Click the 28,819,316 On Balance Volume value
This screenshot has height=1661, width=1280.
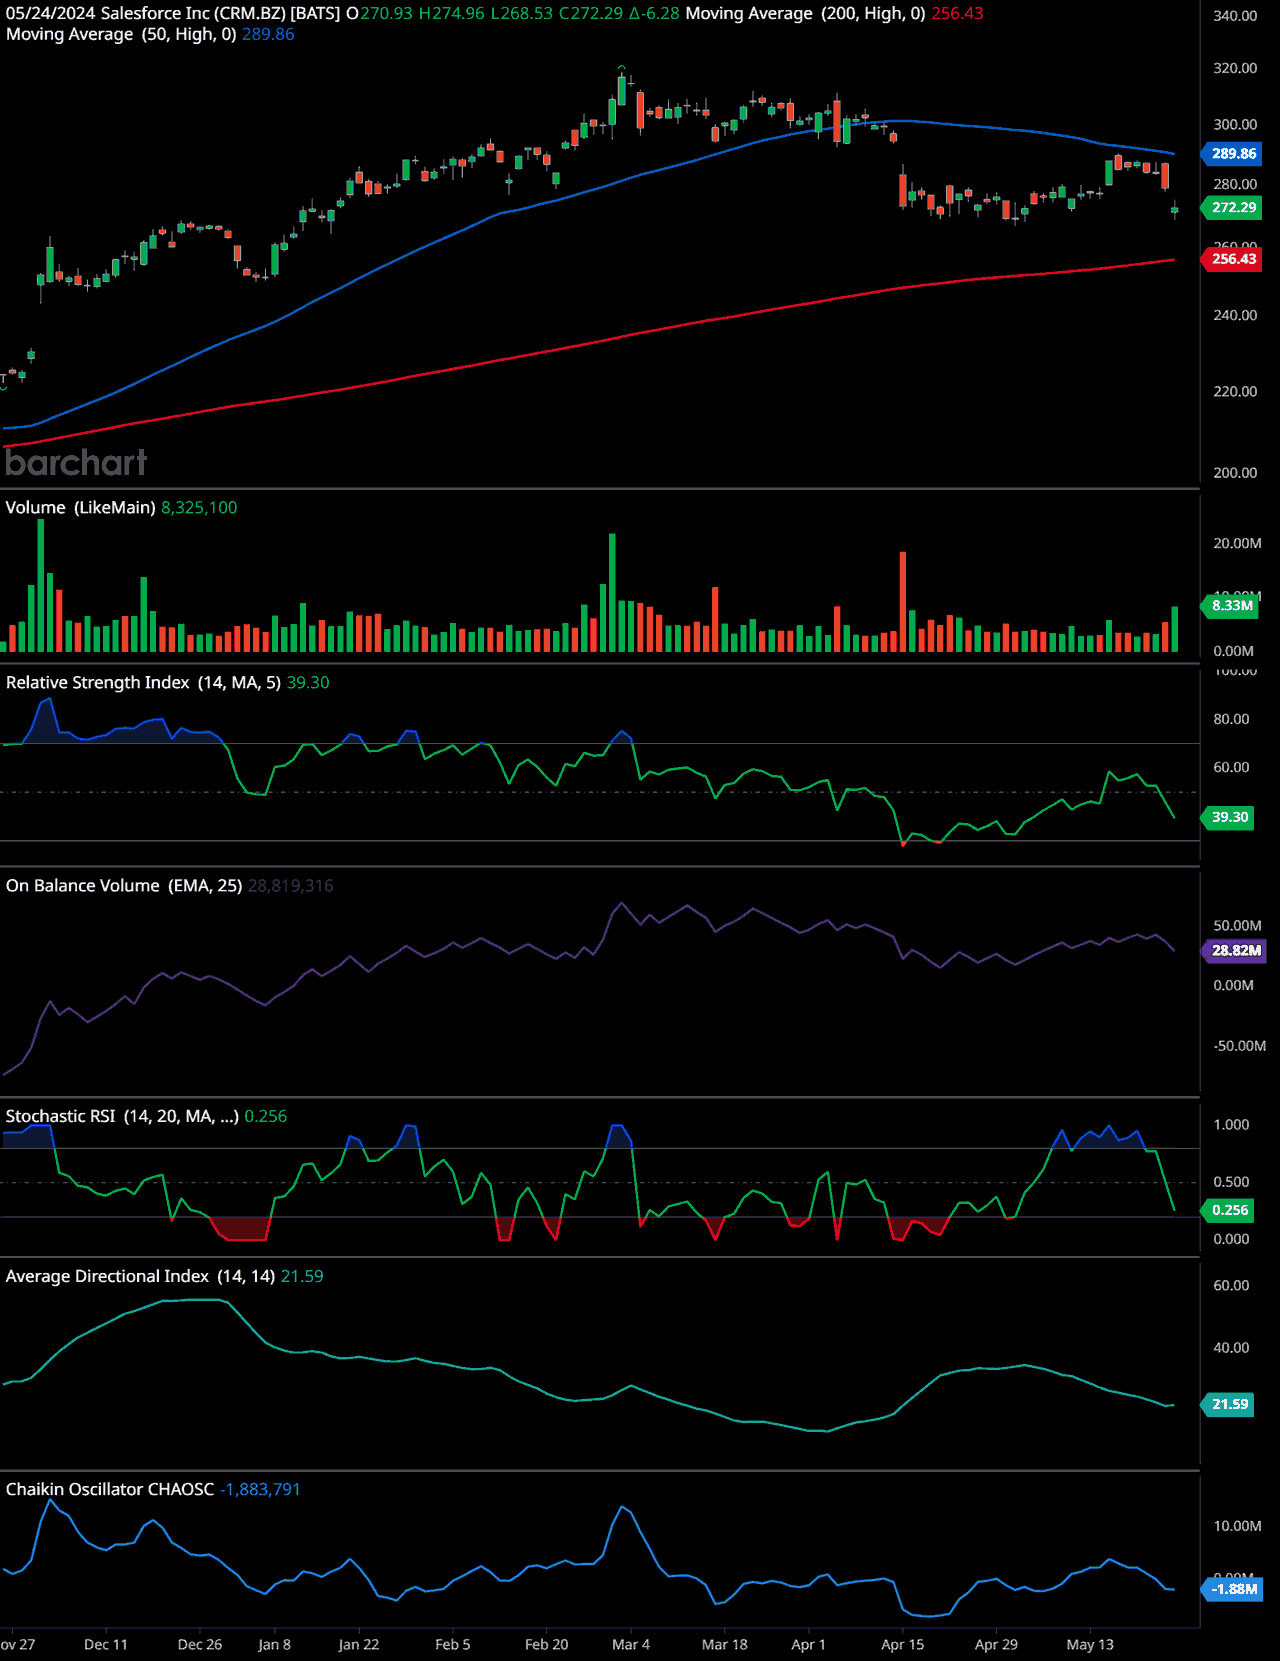click(x=291, y=886)
